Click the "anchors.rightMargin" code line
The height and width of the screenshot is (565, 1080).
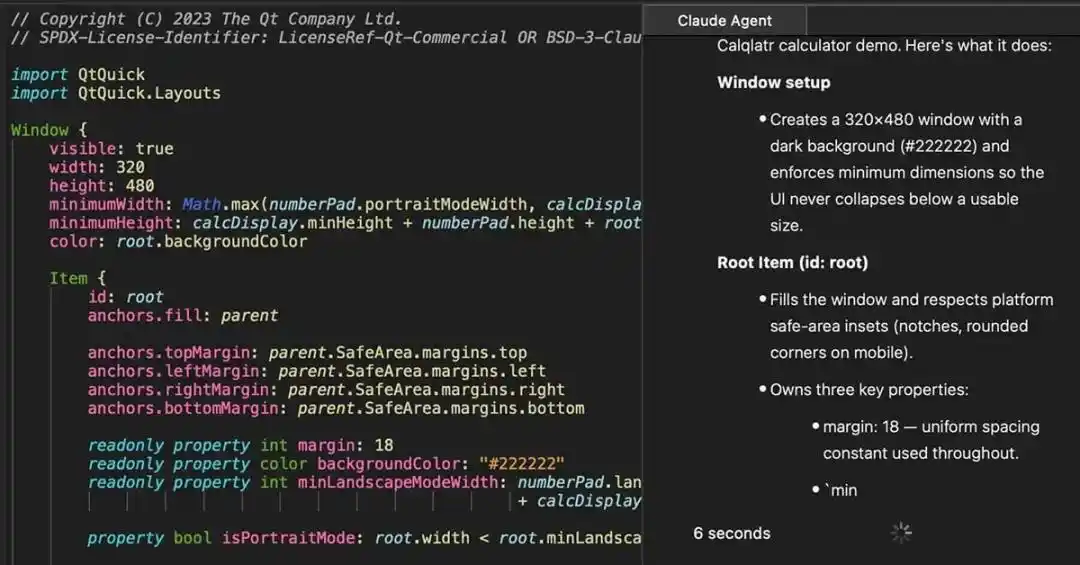point(326,390)
